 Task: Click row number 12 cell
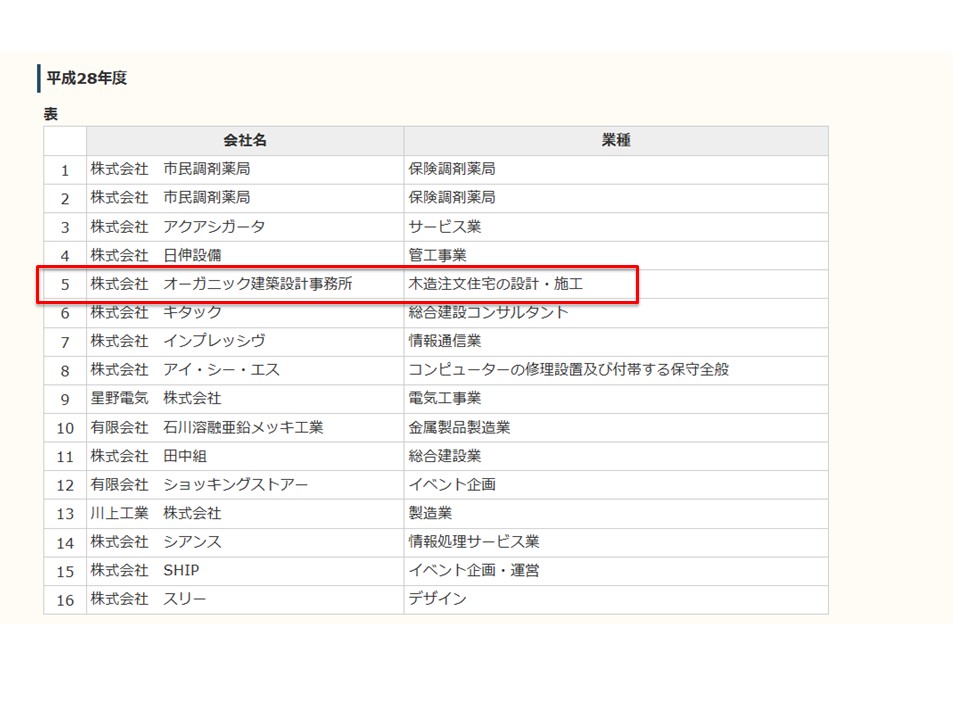(65, 486)
